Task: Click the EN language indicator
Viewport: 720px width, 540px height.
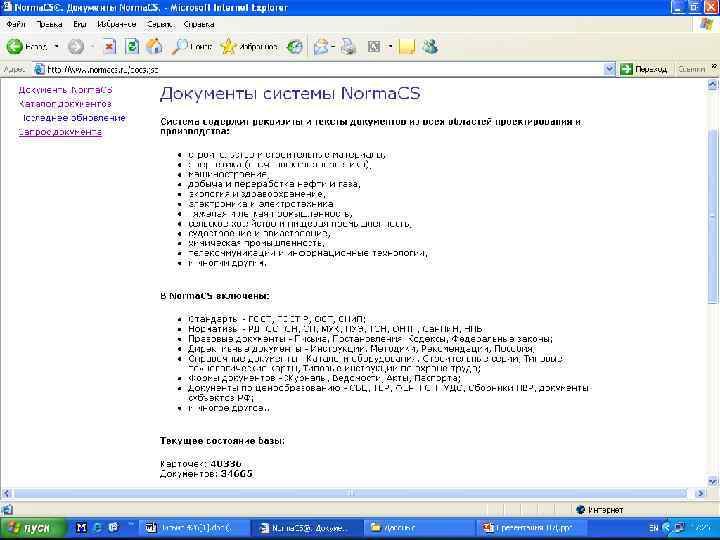Action: 654,529
